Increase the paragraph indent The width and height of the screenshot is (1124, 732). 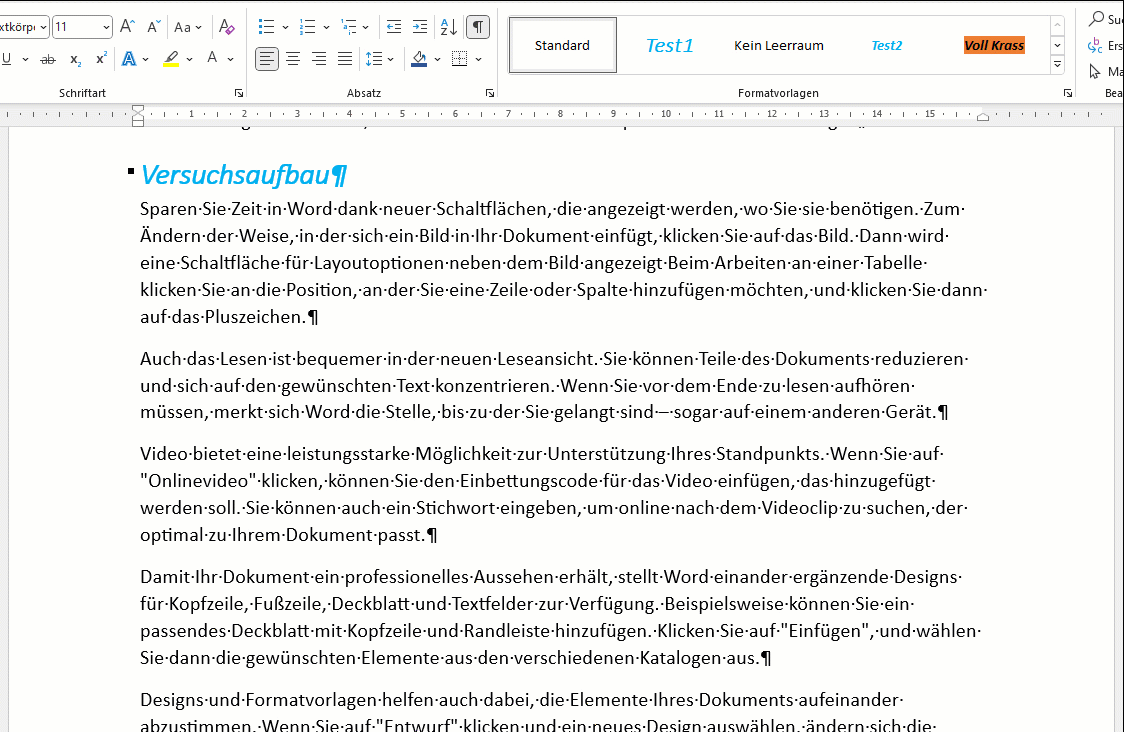click(x=420, y=27)
